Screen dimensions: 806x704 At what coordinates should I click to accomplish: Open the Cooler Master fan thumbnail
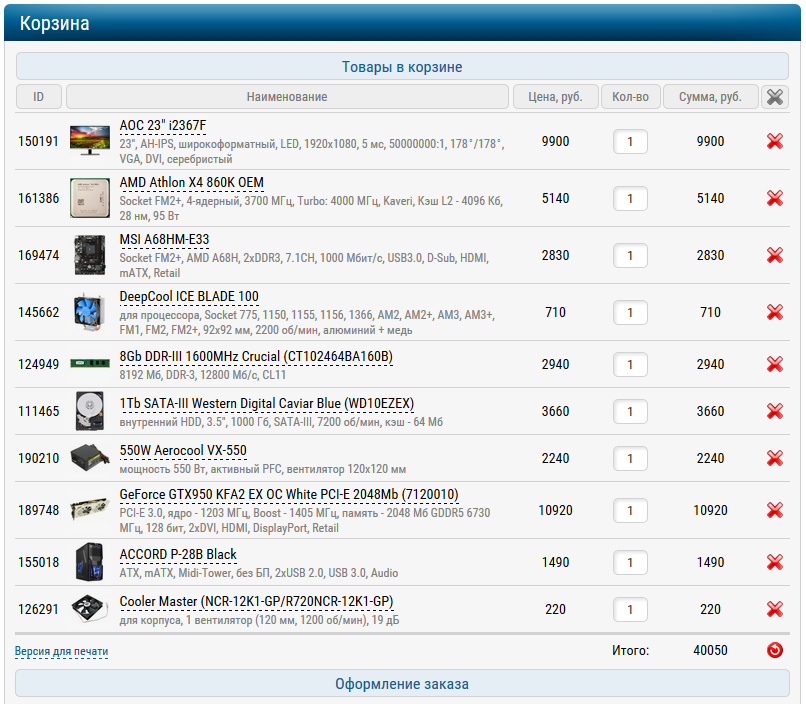(x=90, y=609)
